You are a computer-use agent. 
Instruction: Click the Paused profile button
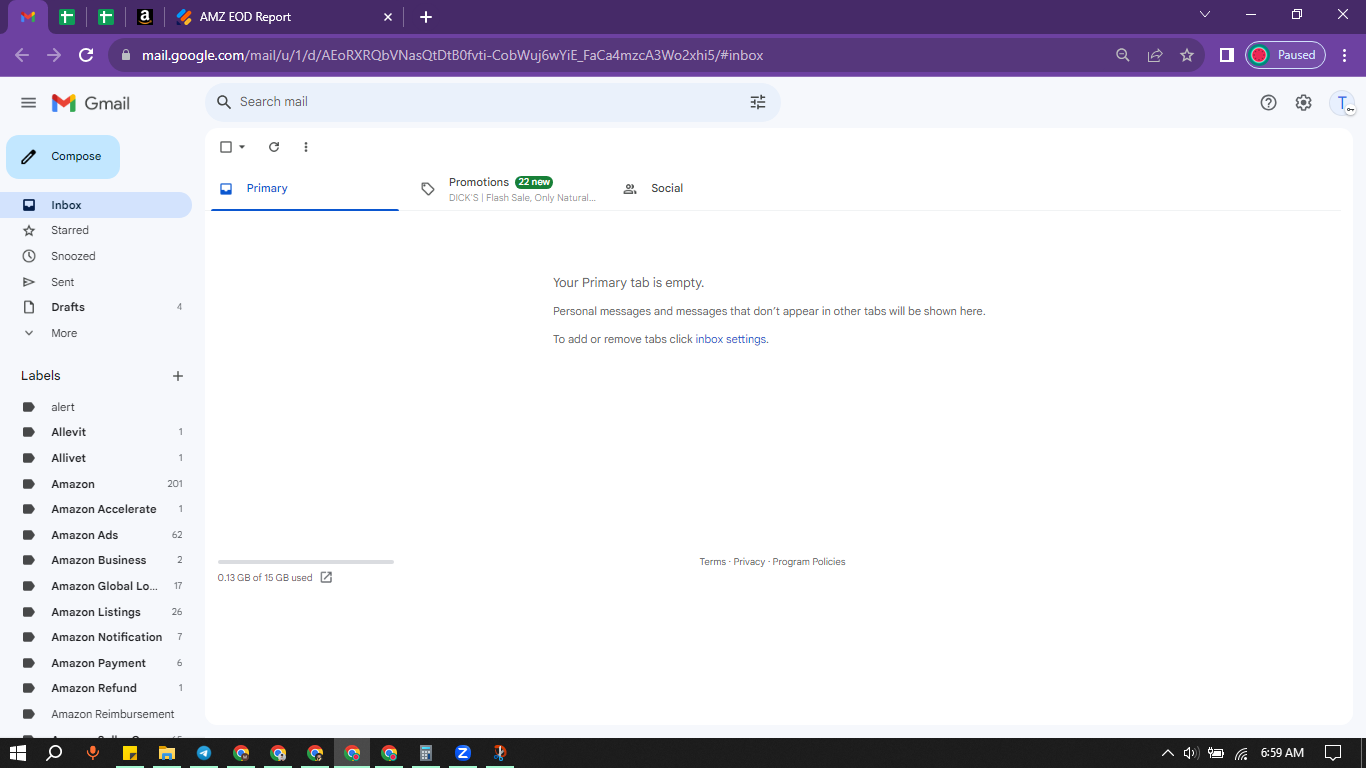point(1285,55)
